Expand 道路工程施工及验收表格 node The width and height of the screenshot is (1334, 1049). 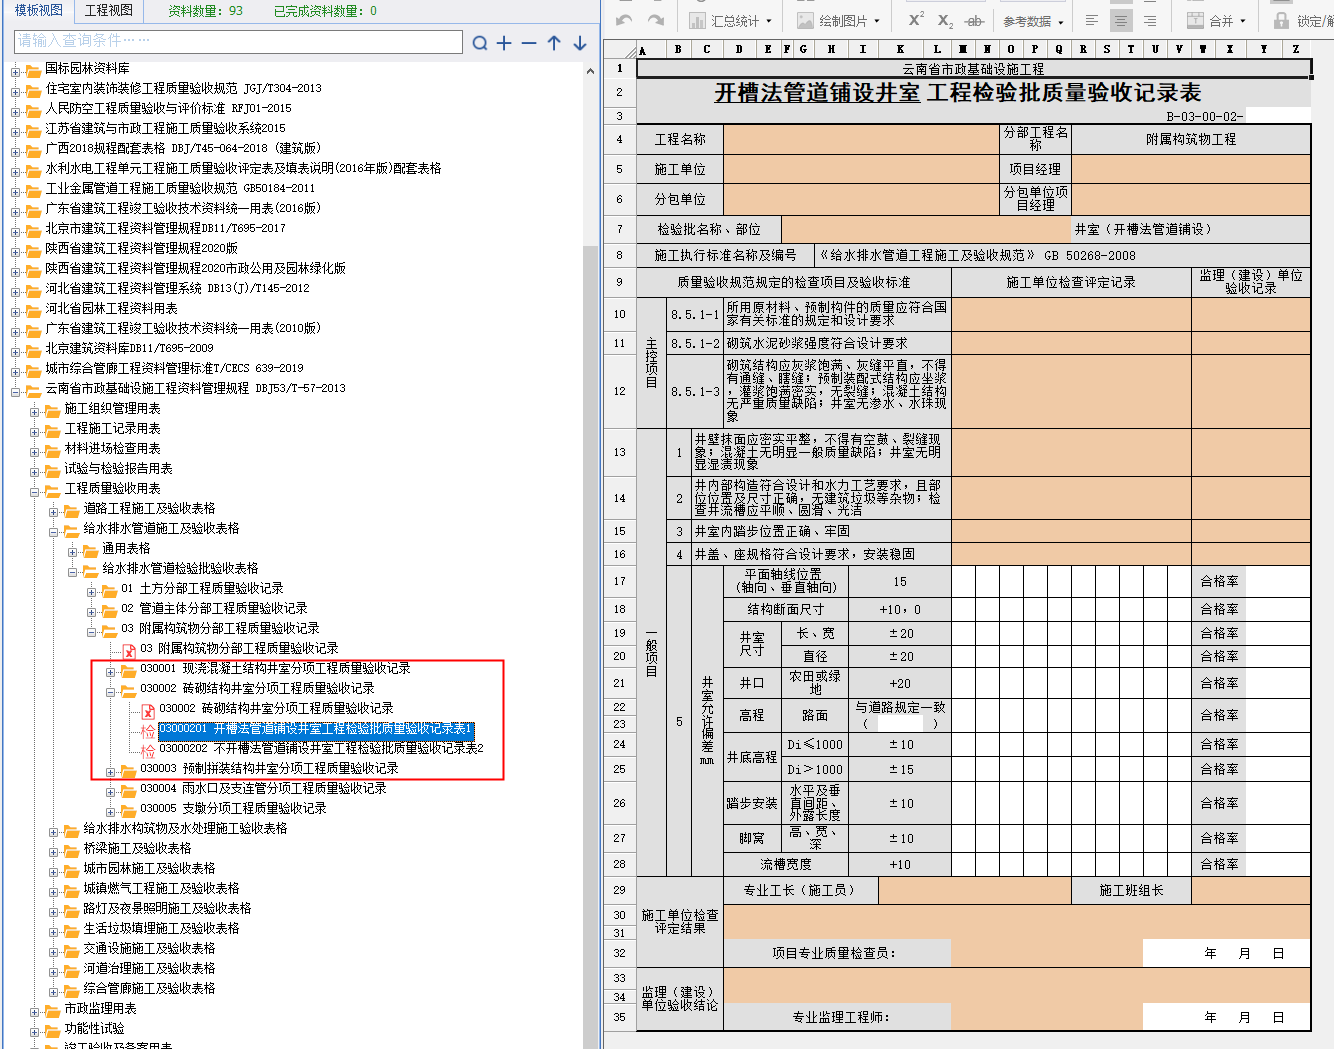[54, 511]
